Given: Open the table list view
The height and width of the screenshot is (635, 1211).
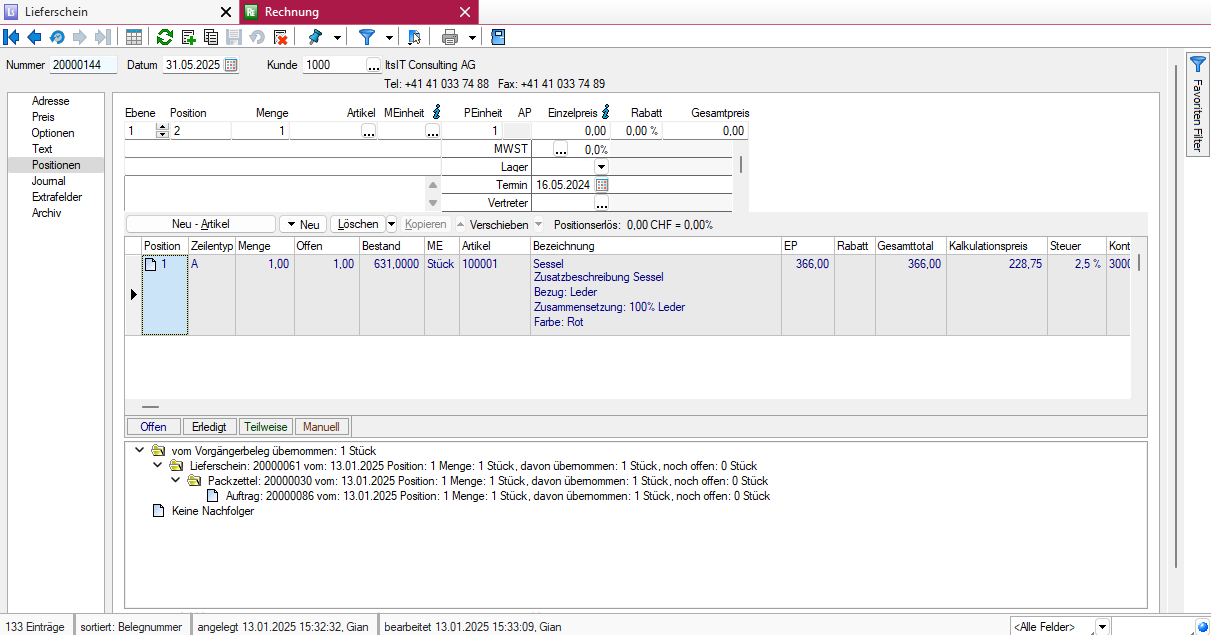Looking at the screenshot, I should 133,37.
